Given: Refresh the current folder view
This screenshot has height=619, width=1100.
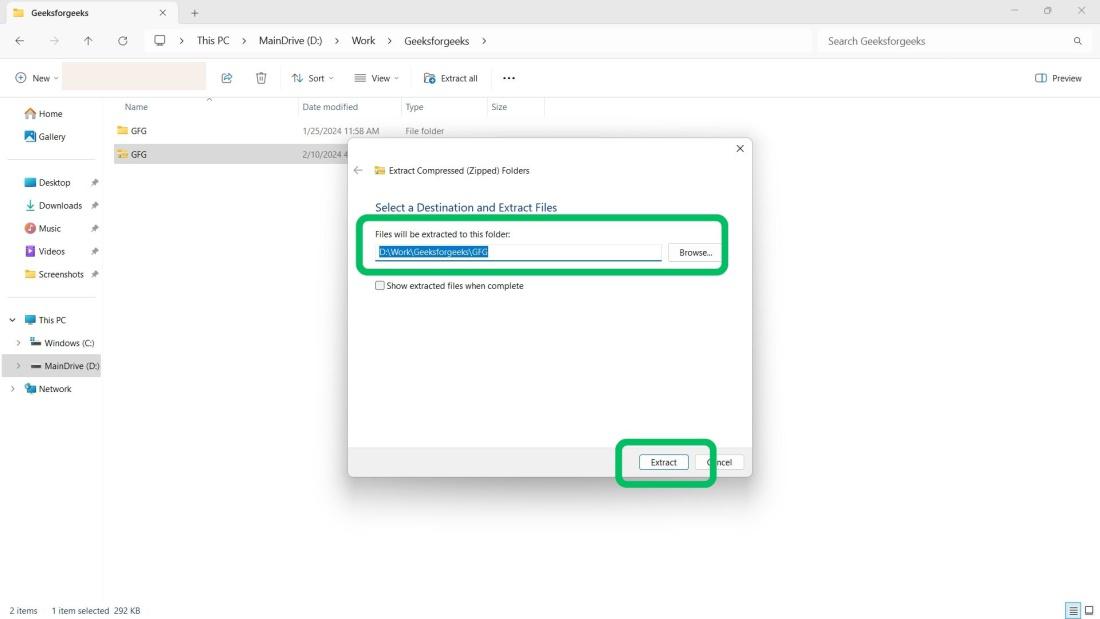Looking at the screenshot, I should [x=123, y=41].
